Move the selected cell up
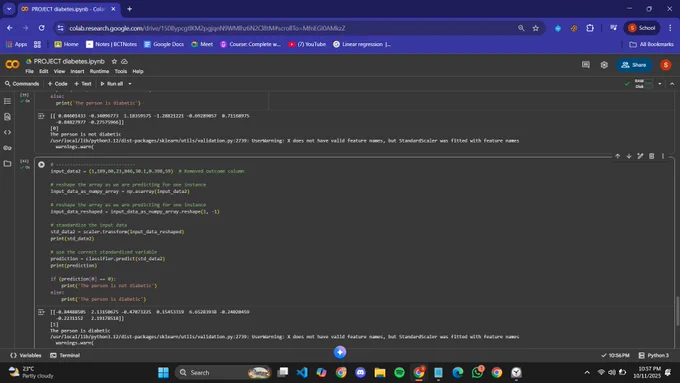Image resolution: width=680 pixels, height=383 pixels. [x=618, y=156]
